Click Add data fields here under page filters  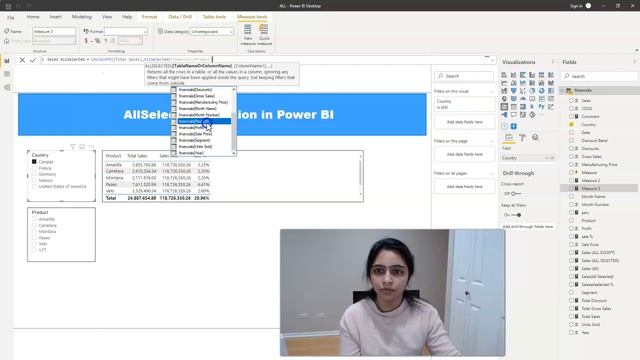464,154
